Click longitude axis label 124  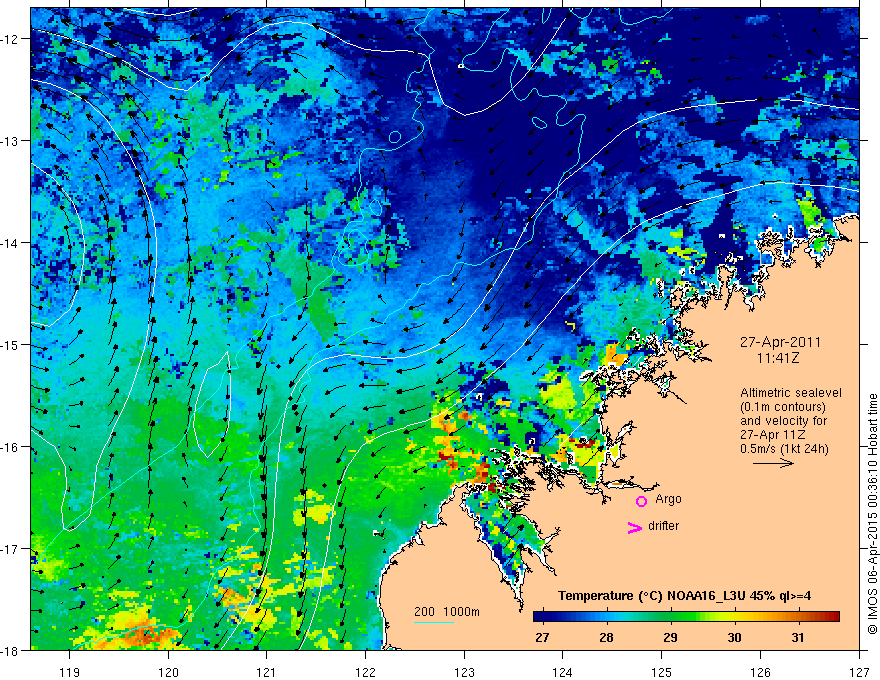tap(563, 672)
